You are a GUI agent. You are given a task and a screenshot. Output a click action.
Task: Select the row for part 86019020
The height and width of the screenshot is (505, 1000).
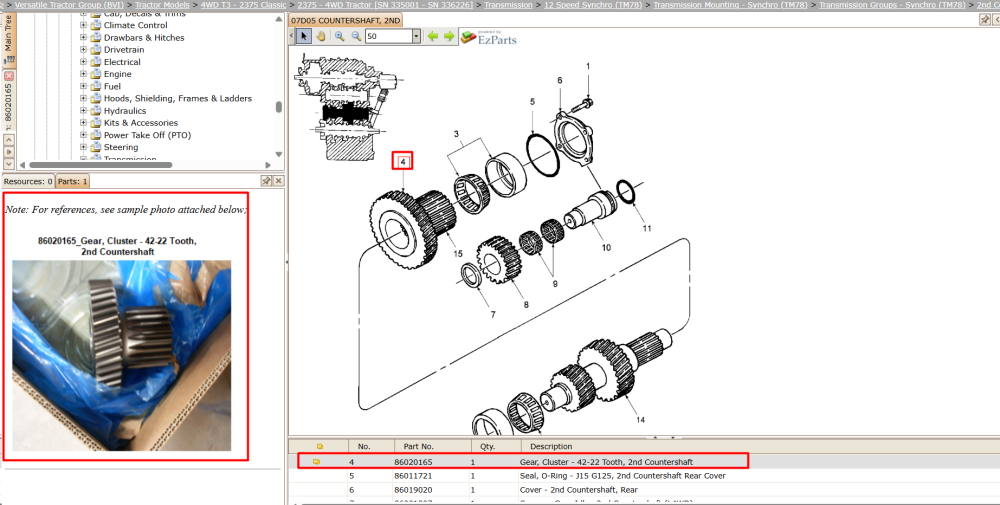643,490
